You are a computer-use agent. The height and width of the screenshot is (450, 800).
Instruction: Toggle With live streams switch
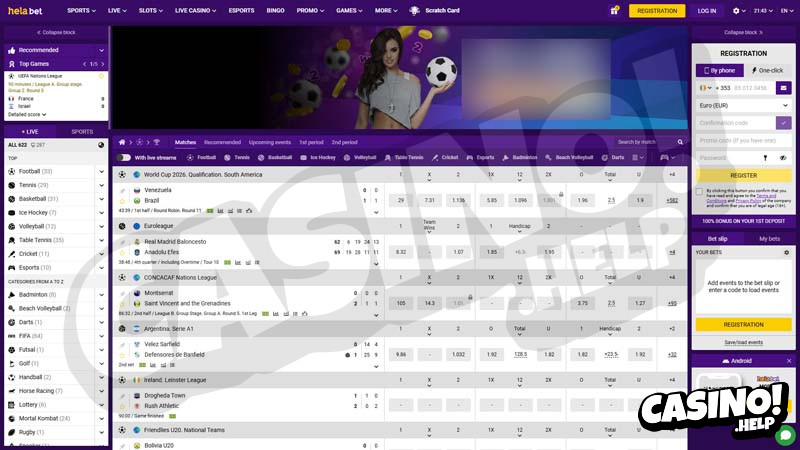coord(123,158)
